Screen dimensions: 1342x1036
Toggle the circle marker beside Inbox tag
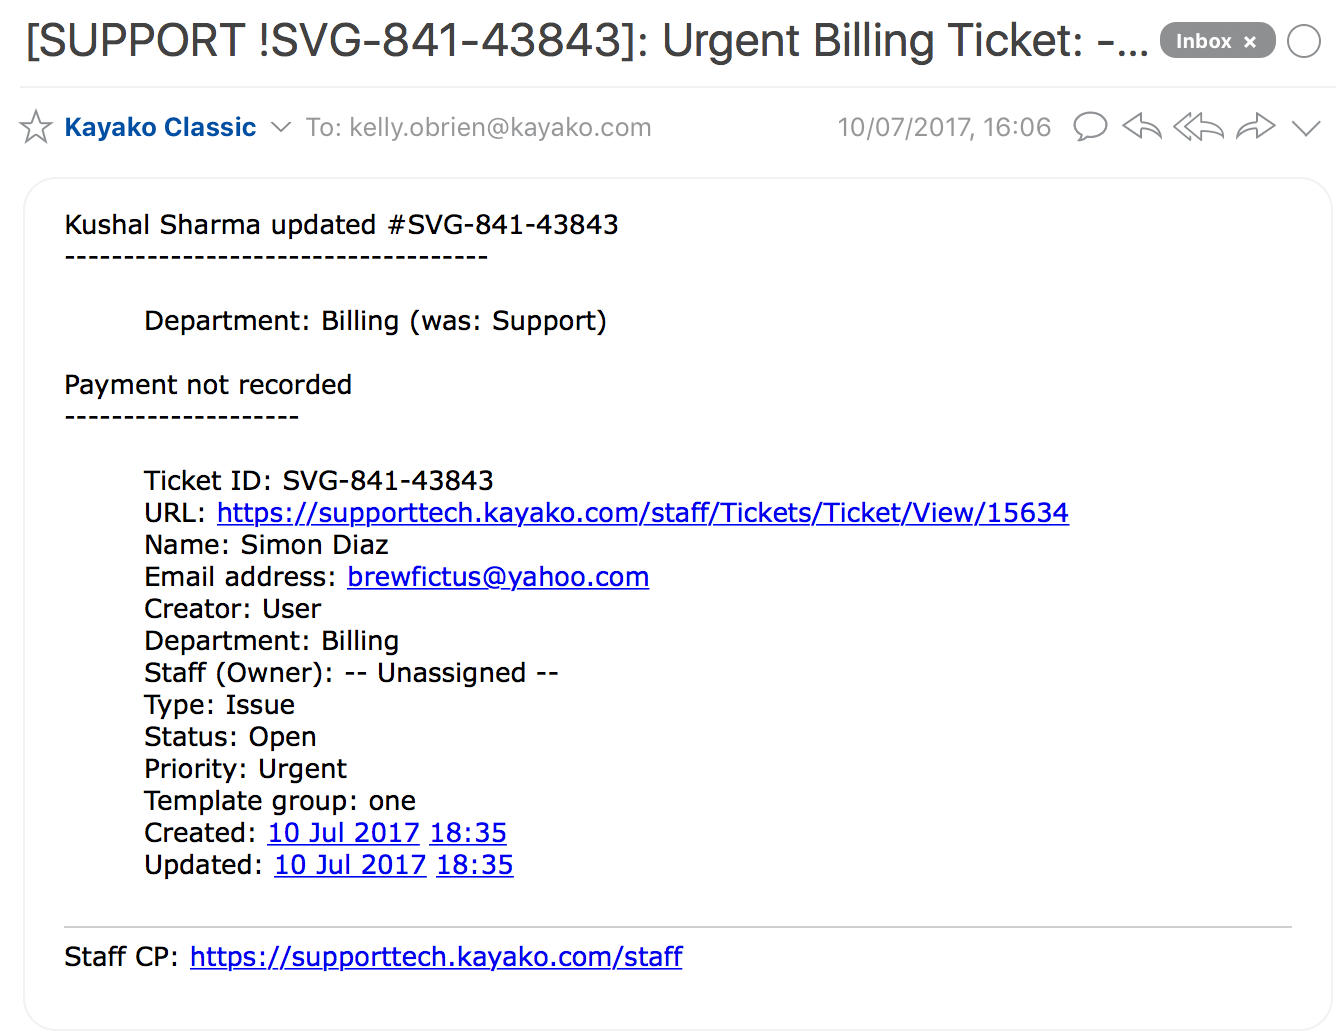1304,41
